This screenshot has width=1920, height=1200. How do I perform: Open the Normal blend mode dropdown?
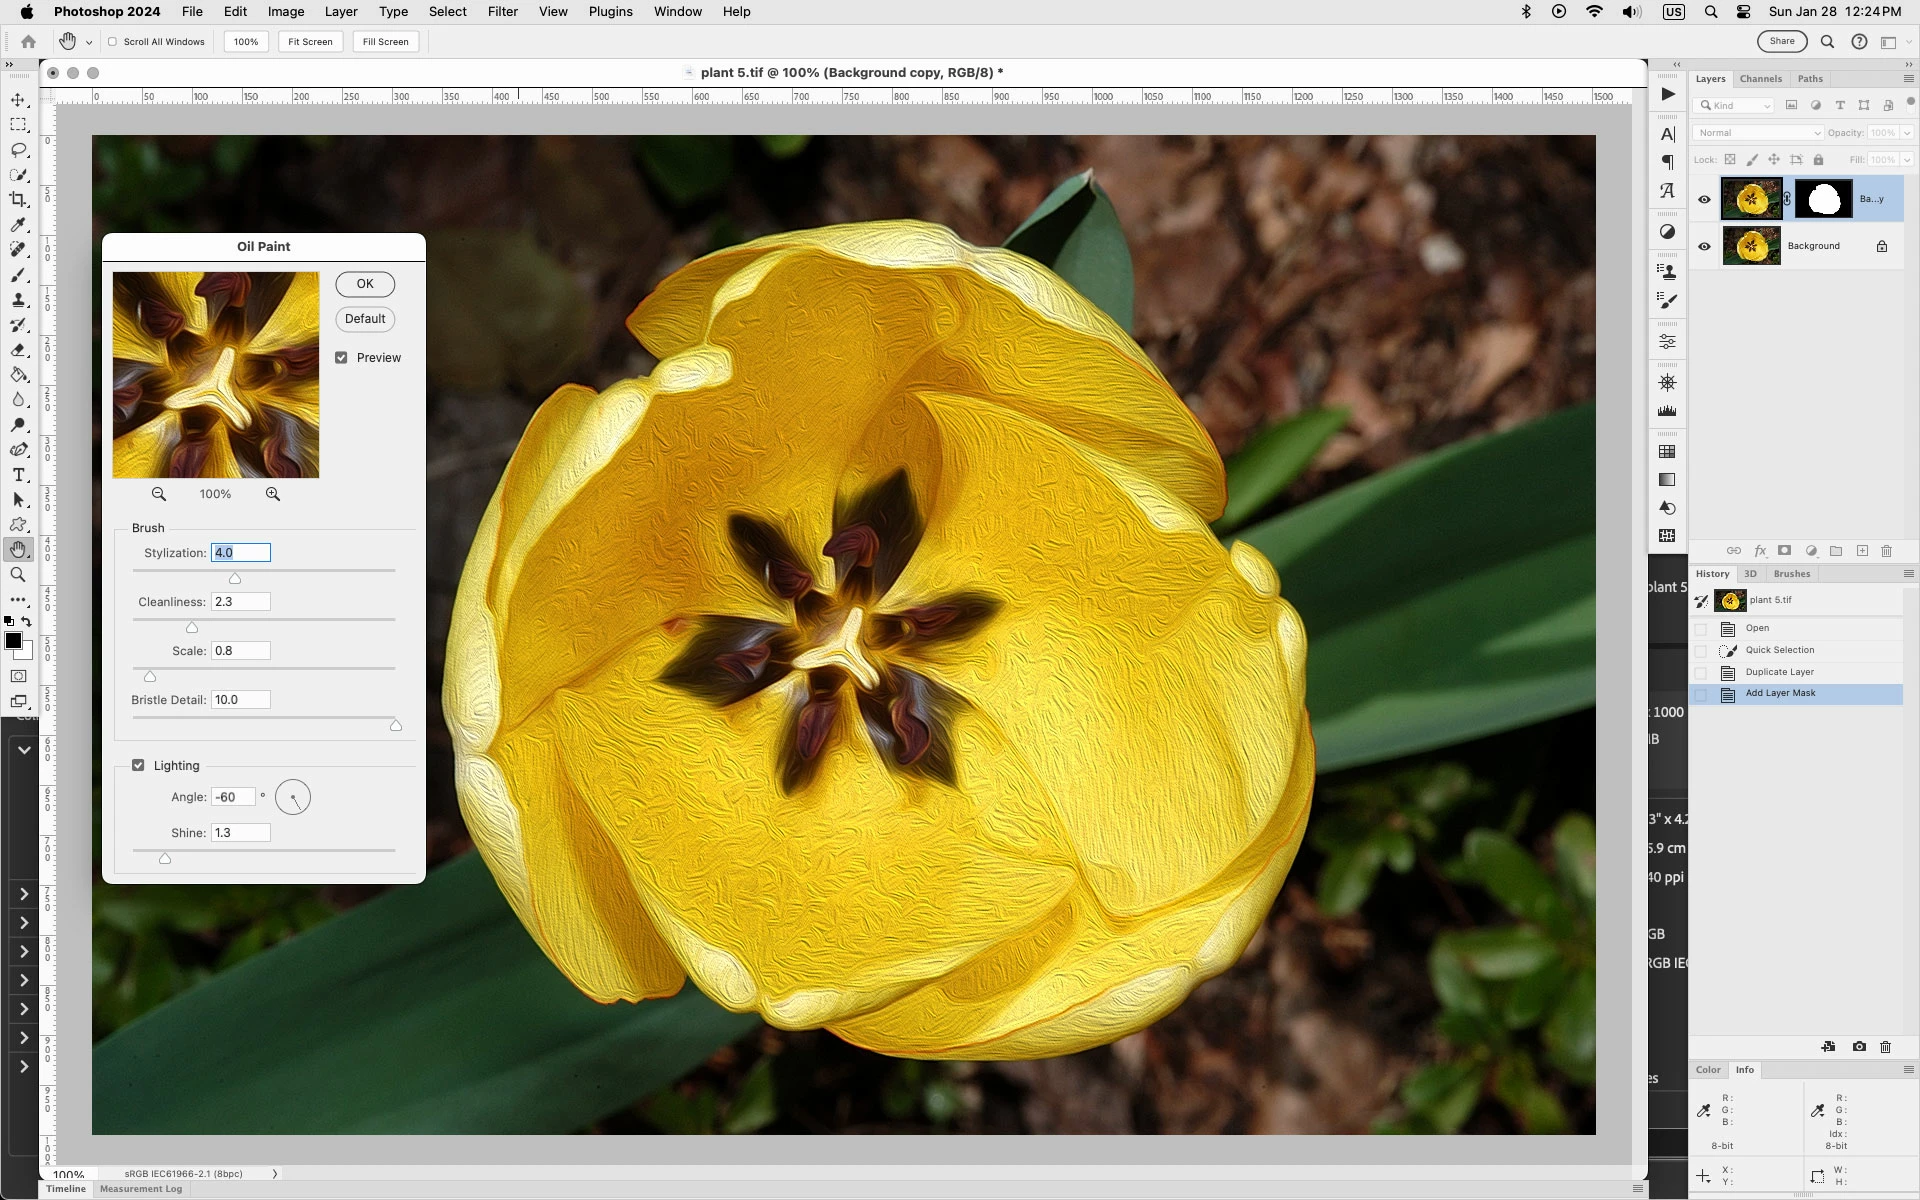[1757, 133]
